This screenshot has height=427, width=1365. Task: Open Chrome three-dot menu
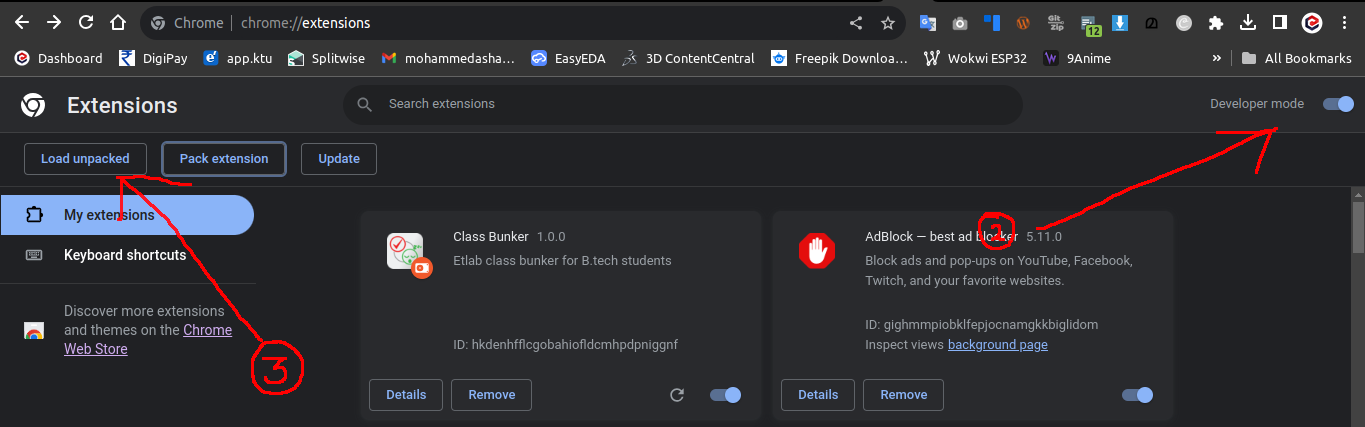1344,22
